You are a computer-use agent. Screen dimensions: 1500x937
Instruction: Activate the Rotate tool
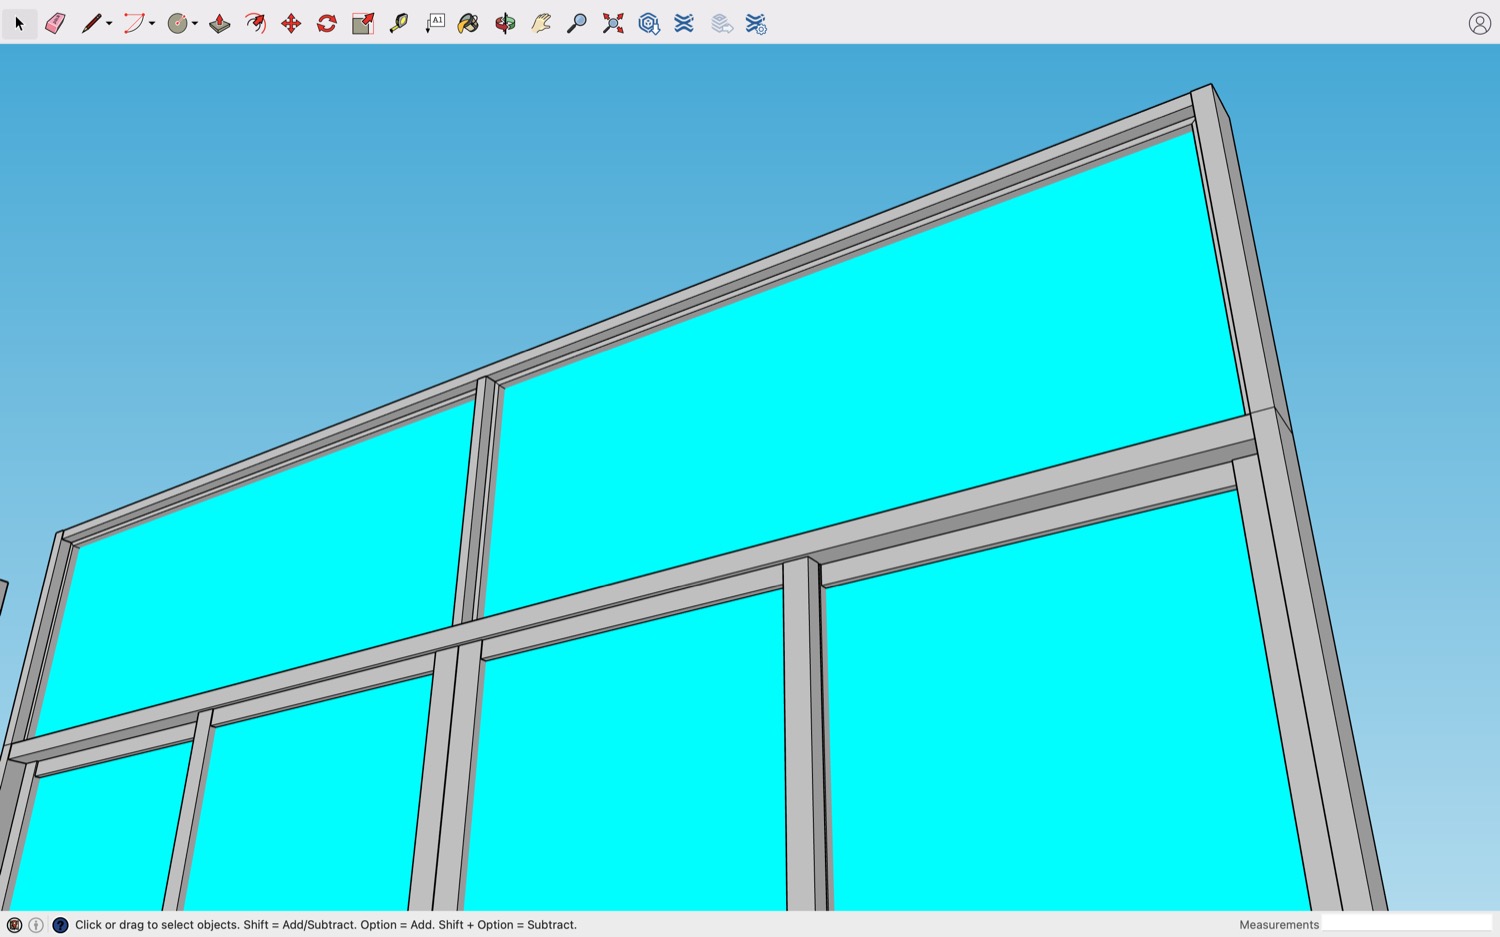[x=327, y=23]
